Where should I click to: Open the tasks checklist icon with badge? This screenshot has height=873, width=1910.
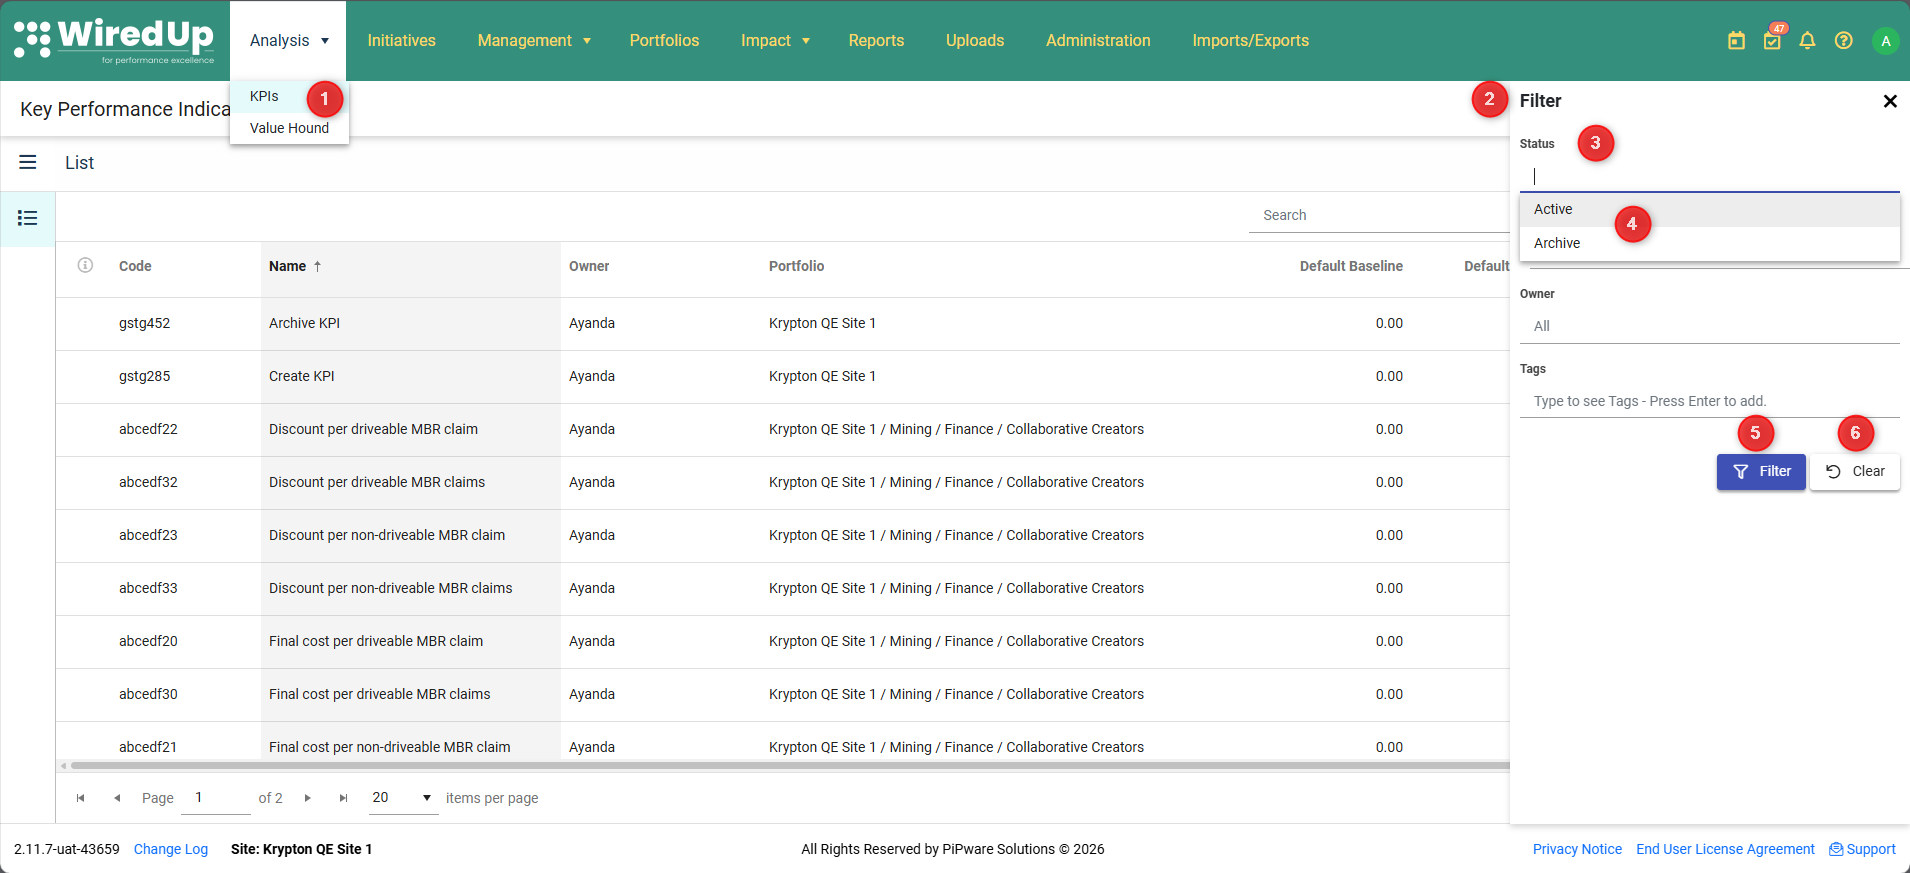click(x=1772, y=41)
